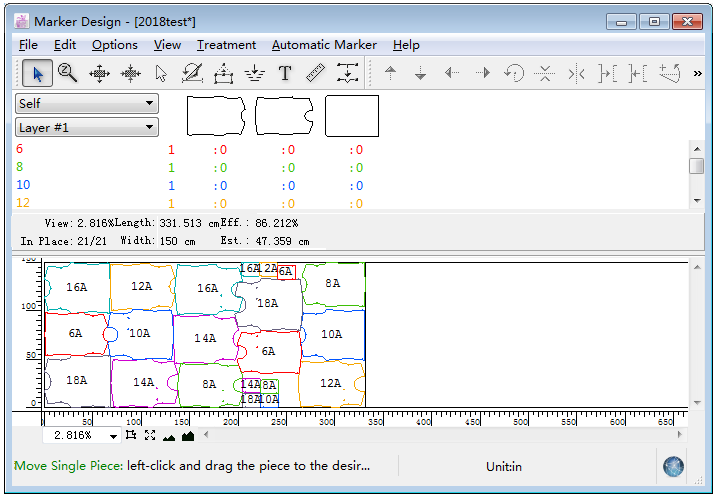Click horizontal scrollbar left arrow

207,435
